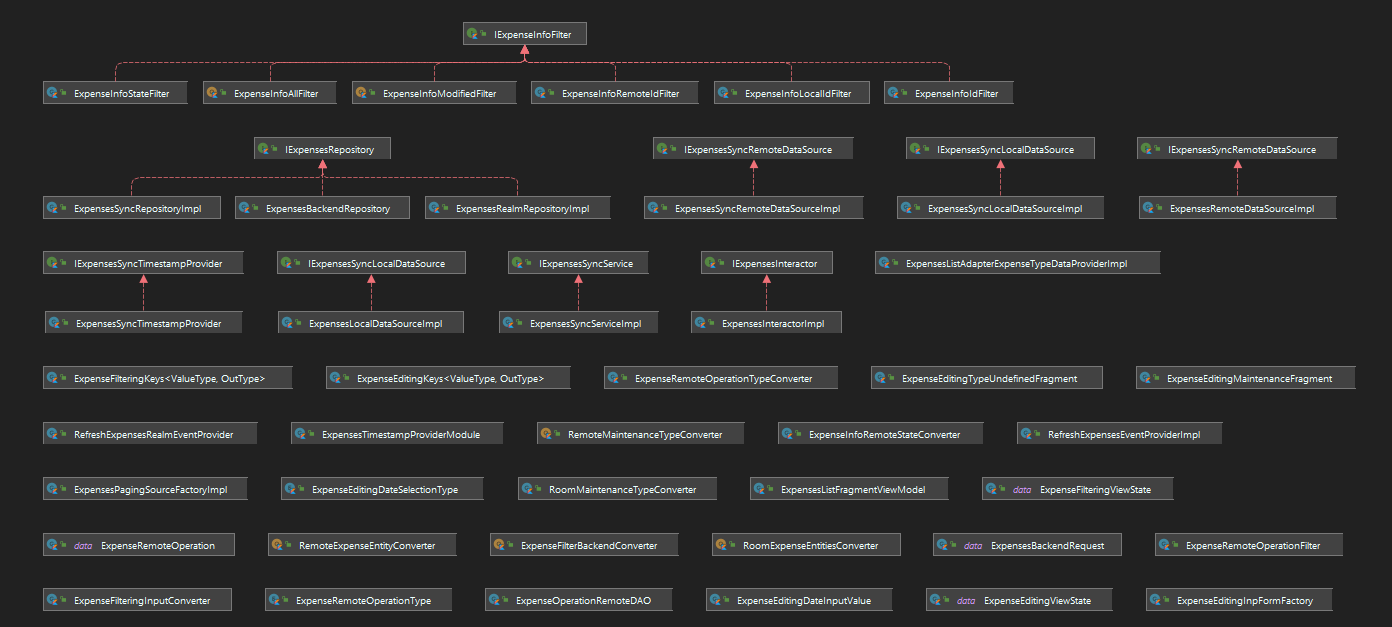Select the class icon of RemoteExpenseEntityConverter
The width and height of the screenshot is (1392, 627).
tap(277, 544)
